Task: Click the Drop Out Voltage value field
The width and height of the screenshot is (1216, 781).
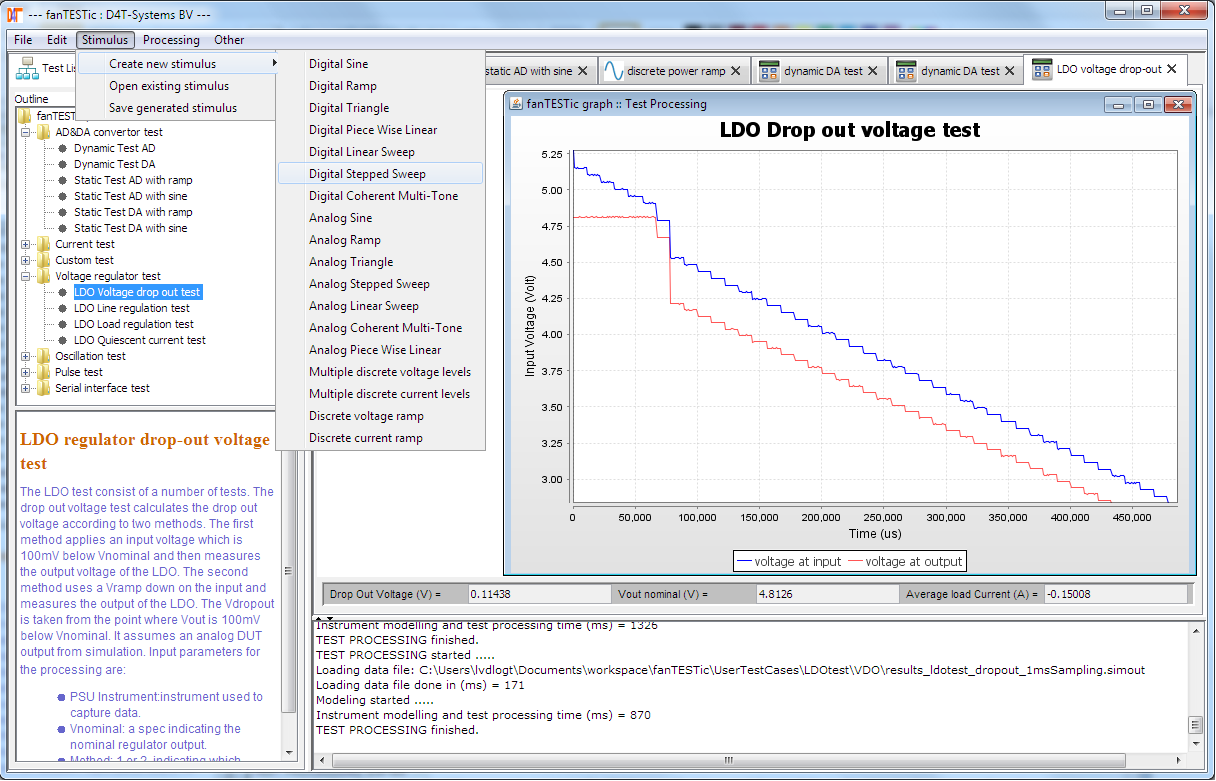Action: click(x=538, y=594)
